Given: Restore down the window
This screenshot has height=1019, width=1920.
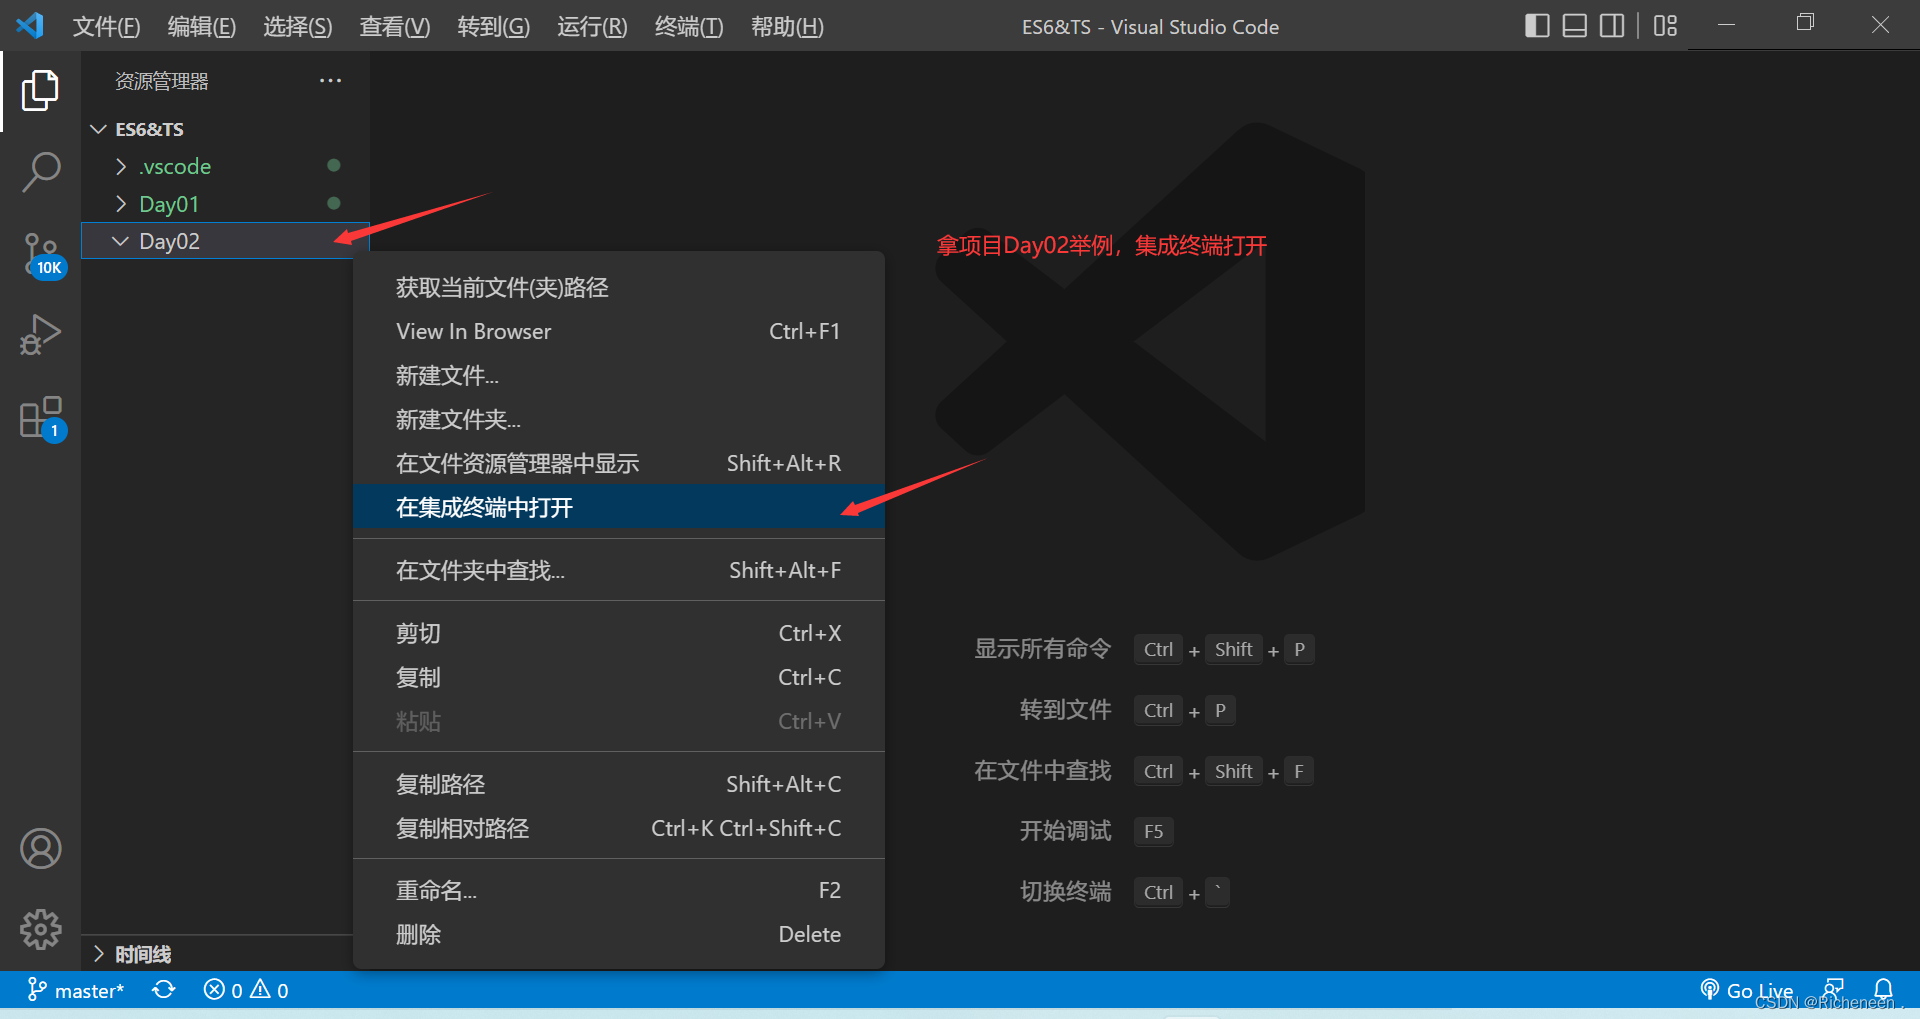Looking at the screenshot, I should (x=1804, y=24).
